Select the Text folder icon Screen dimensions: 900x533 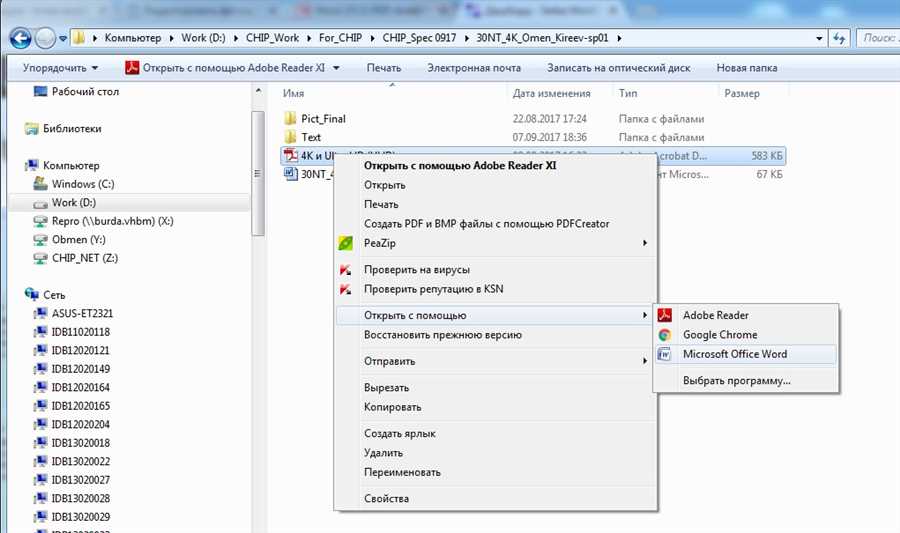tap(290, 137)
